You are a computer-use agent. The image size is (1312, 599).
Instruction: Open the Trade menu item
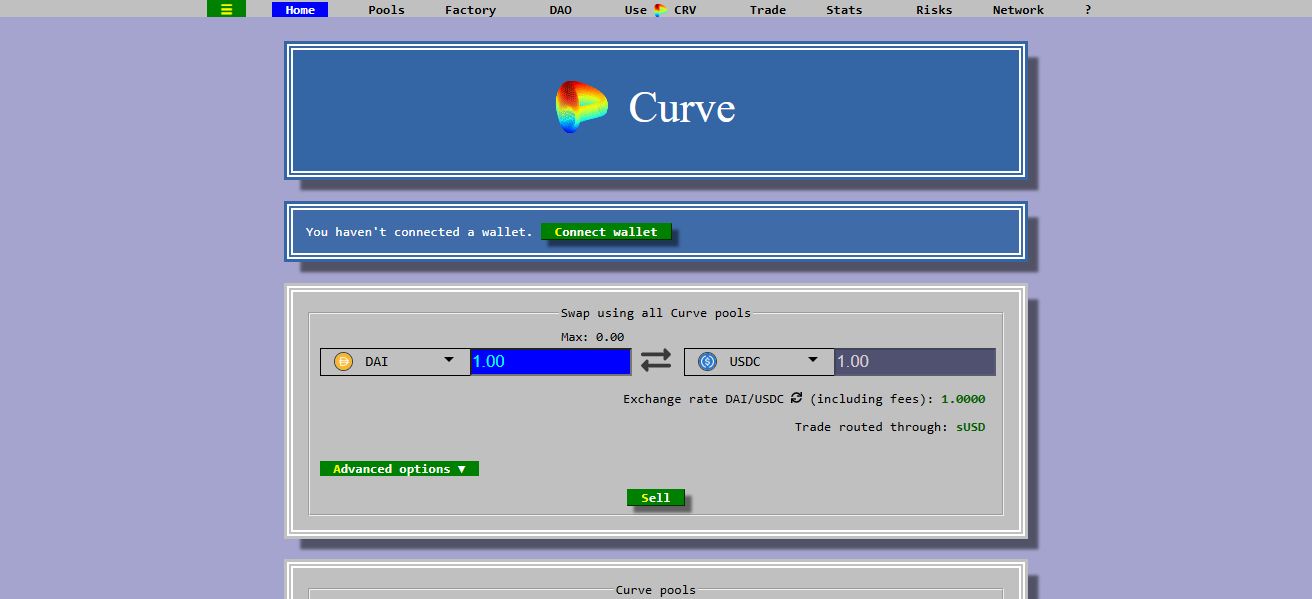[x=768, y=10]
